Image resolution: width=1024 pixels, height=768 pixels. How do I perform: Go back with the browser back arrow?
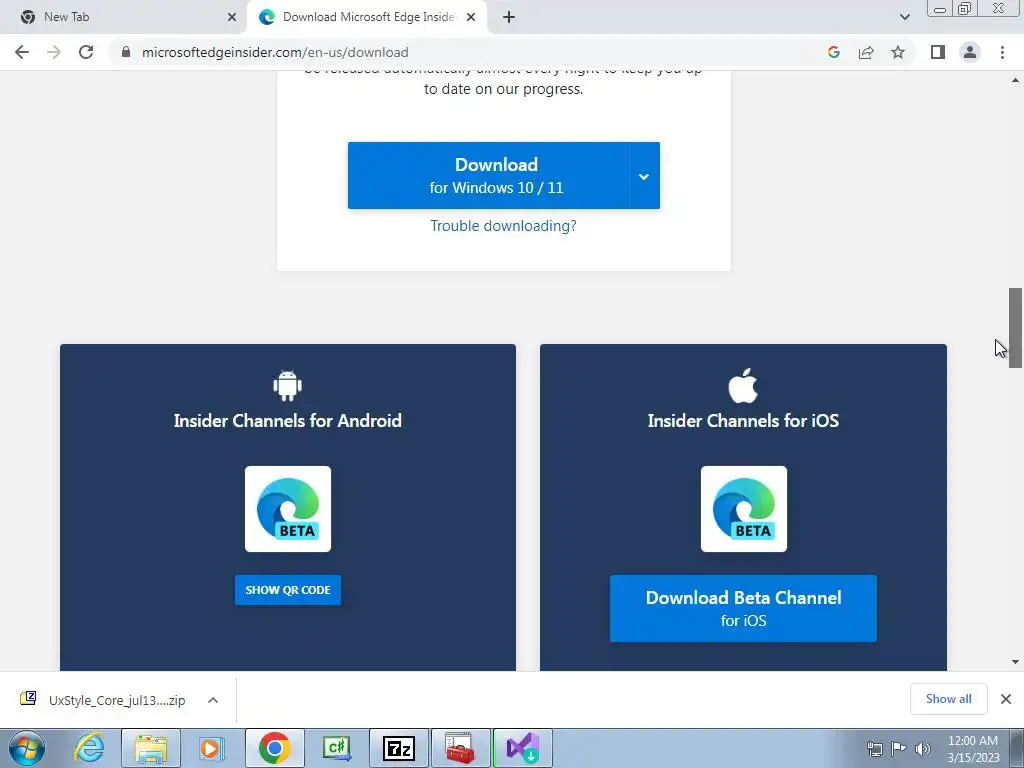[x=22, y=52]
